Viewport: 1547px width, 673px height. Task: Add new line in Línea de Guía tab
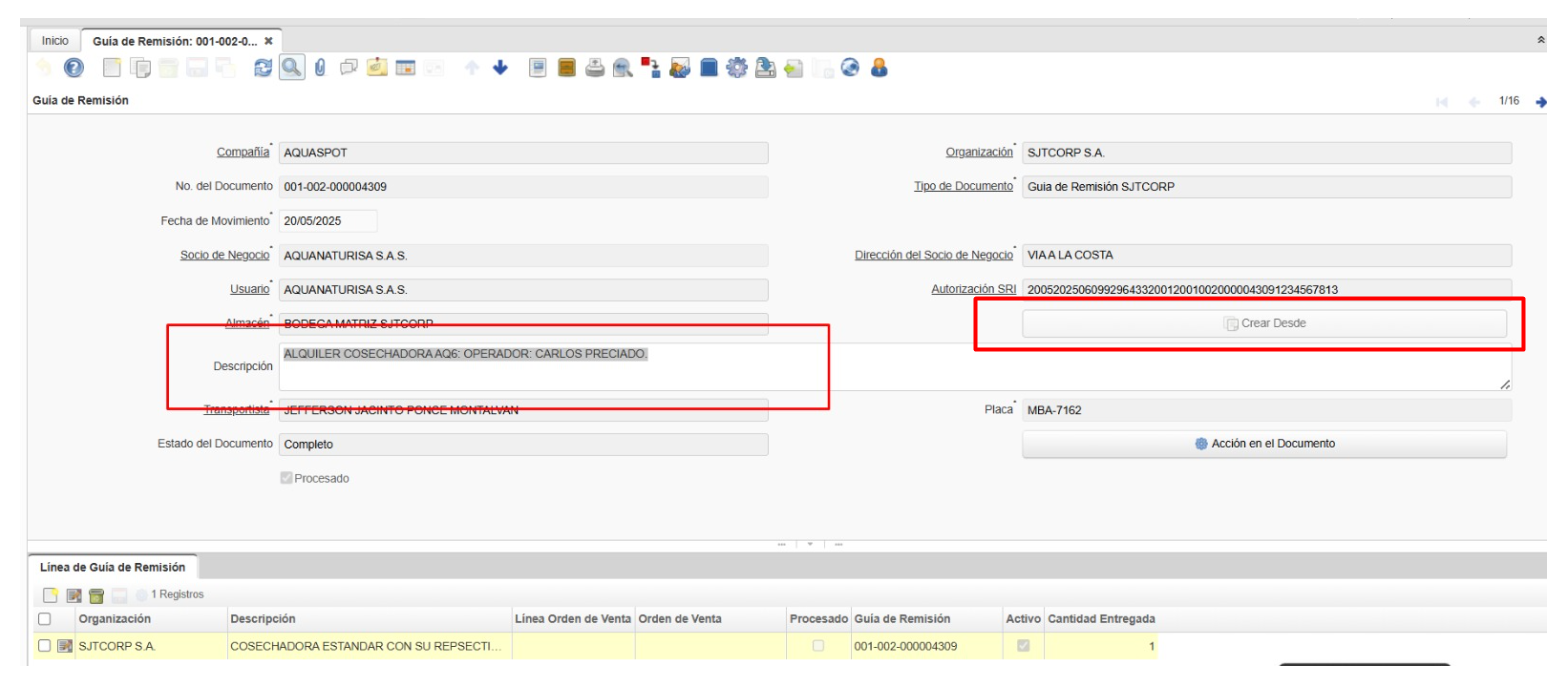click(49, 595)
